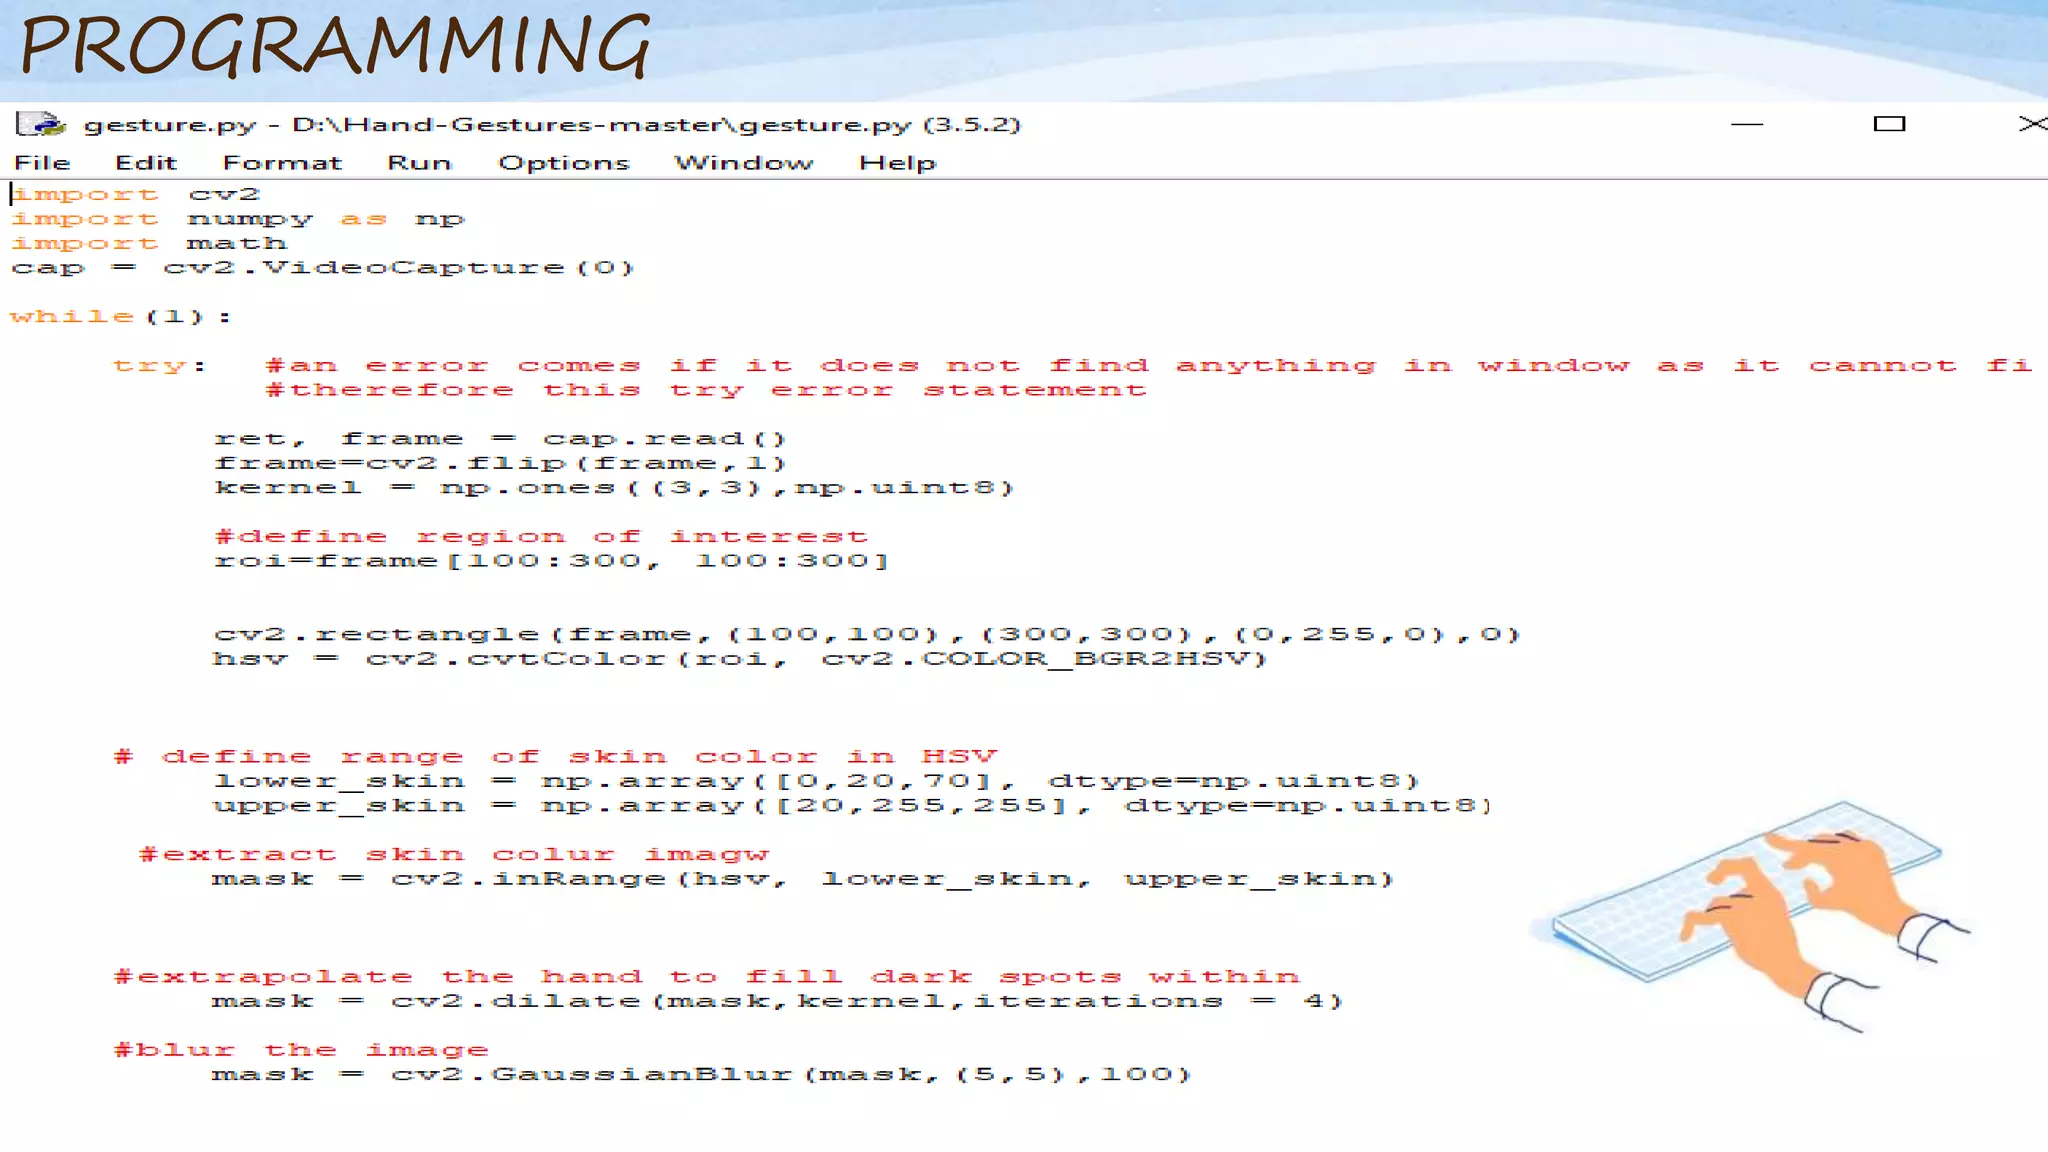The height and width of the screenshot is (1152, 2048).
Task: Maximize the gesture.py window
Action: (1889, 124)
